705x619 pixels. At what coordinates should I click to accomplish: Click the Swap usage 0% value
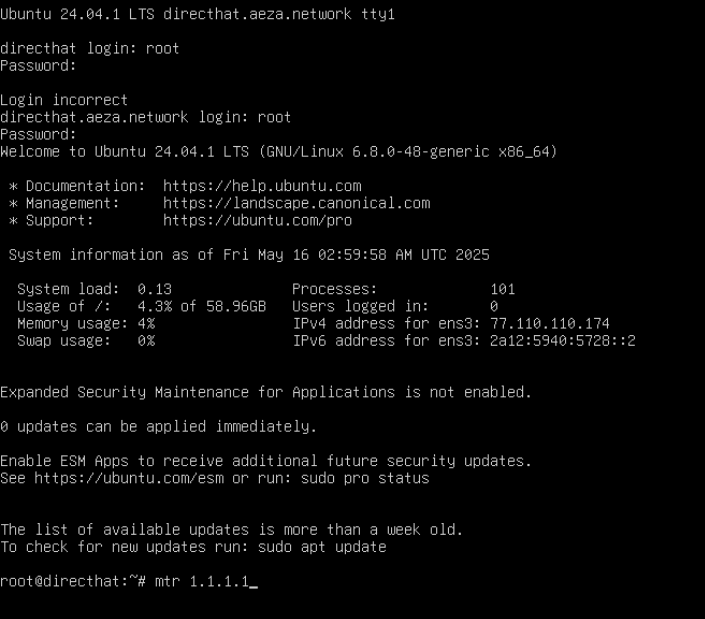pyautogui.click(x=146, y=341)
